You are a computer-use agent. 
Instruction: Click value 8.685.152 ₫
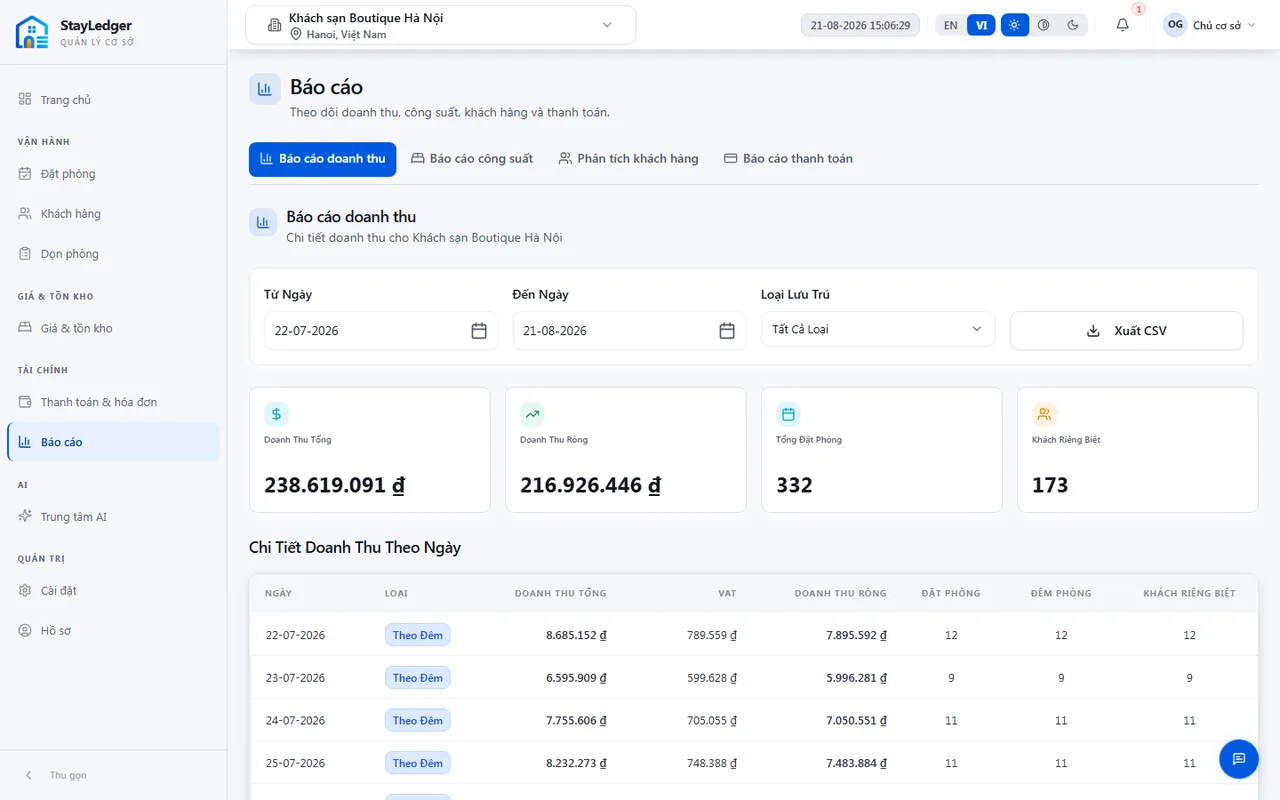point(577,635)
